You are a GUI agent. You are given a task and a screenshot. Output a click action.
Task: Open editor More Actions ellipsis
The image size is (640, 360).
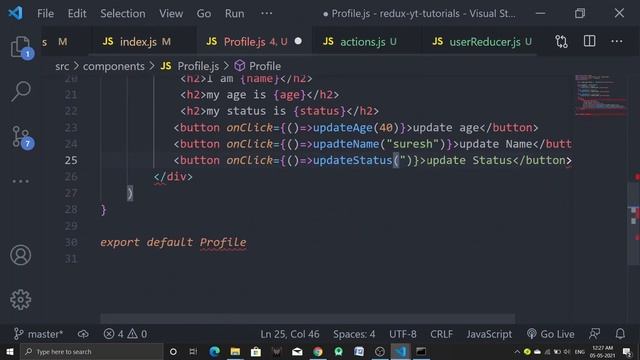point(617,41)
